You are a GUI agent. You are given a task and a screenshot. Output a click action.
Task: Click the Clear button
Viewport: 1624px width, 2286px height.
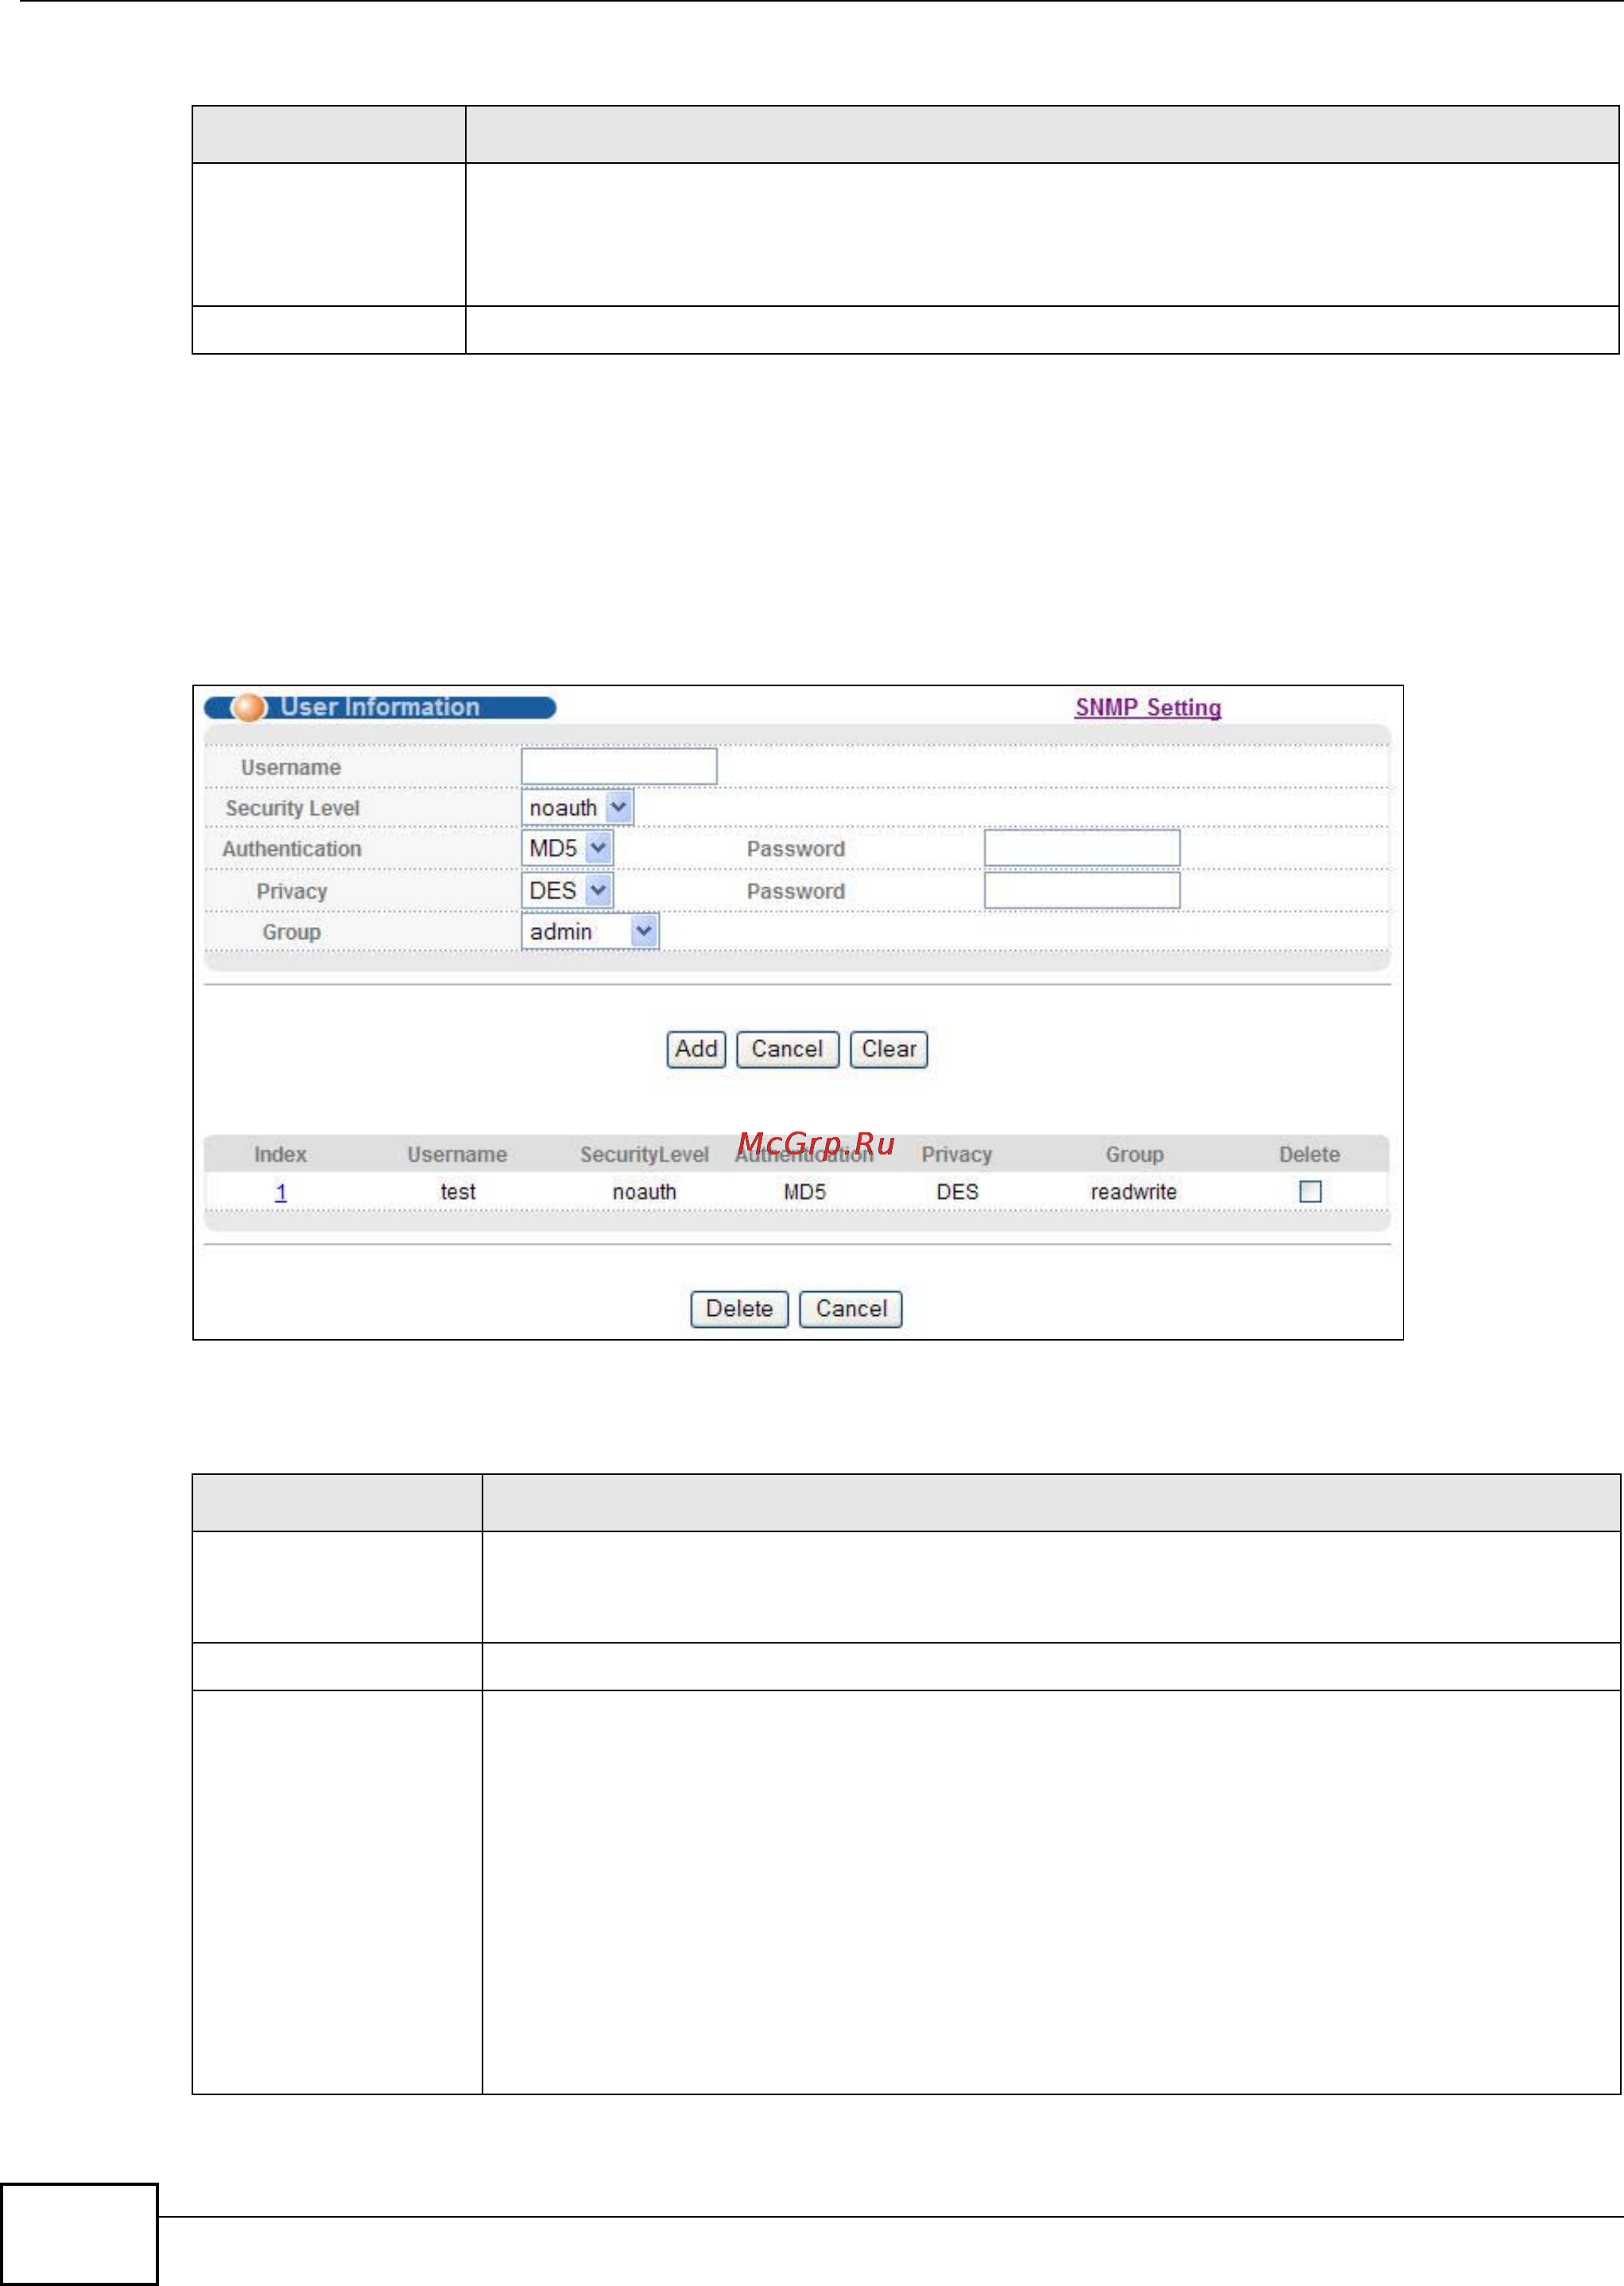coord(889,1049)
